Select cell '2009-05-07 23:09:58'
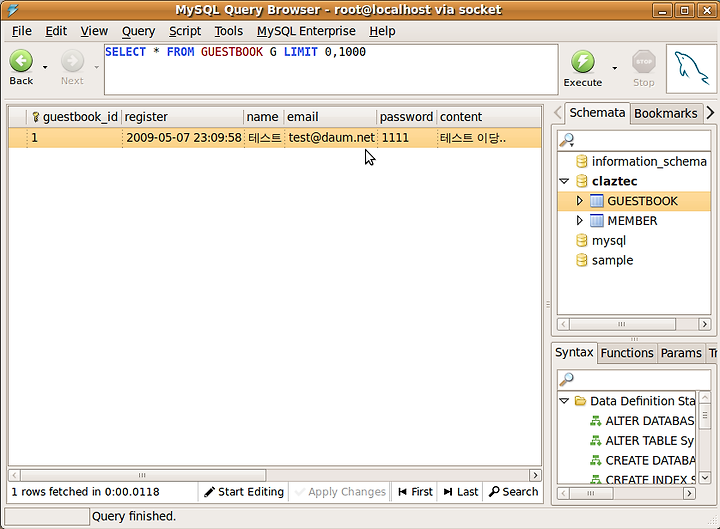The height and width of the screenshot is (529, 720). pyautogui.click(x=183, y=138)
